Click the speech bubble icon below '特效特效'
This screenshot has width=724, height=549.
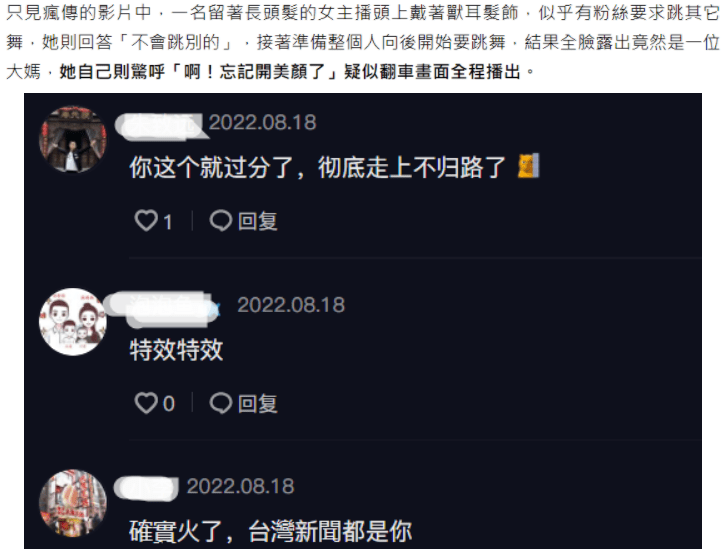pyautogui.click(x=221, y=403)
